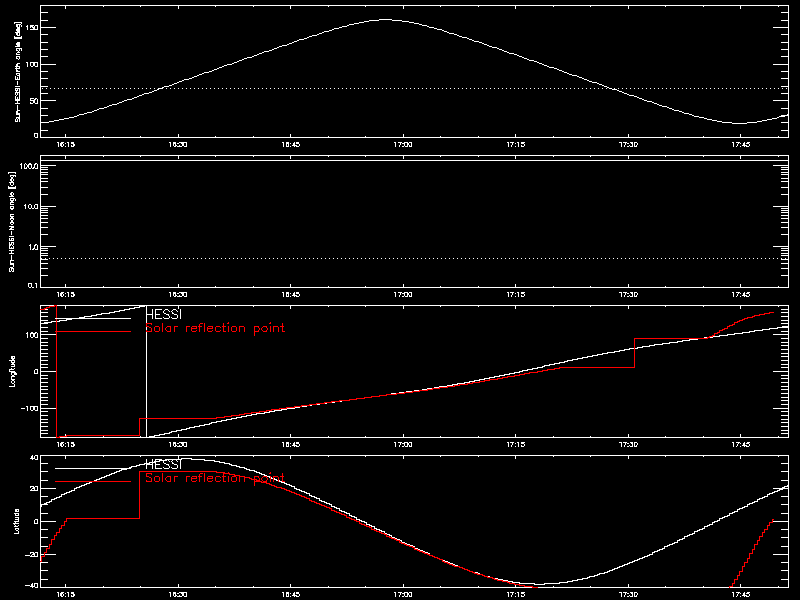Click the 'Sun-HESSI-Moon angle [deg]' axis label
800x600 pixels.
tap(12, 221)
